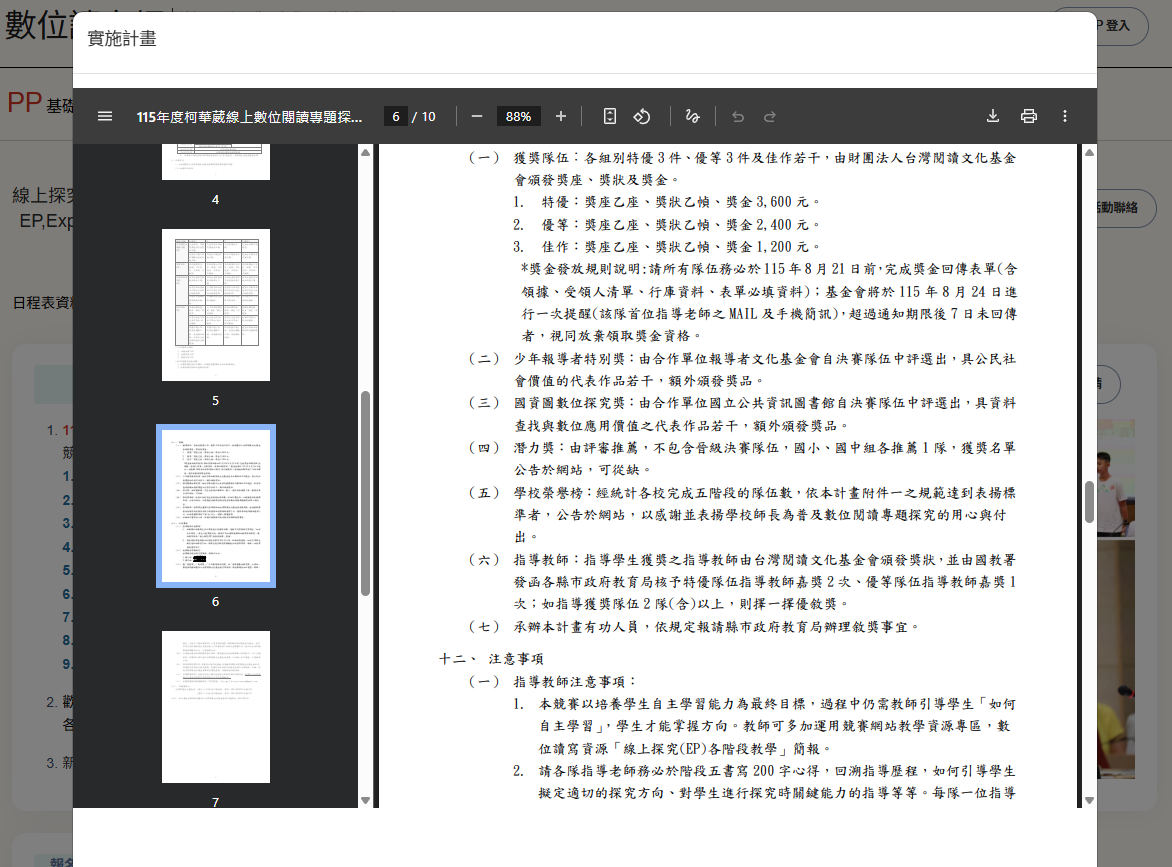Rotate the document counterclockwise
1172x867 pixels.
(642, 116)
